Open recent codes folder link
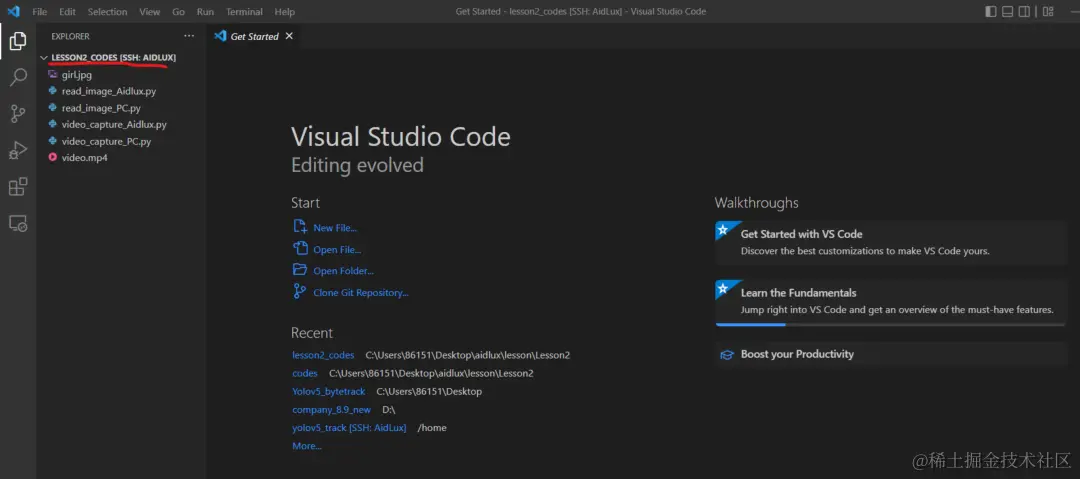The width and height of the screenshot is (1080, 479). tap(304, 374)
